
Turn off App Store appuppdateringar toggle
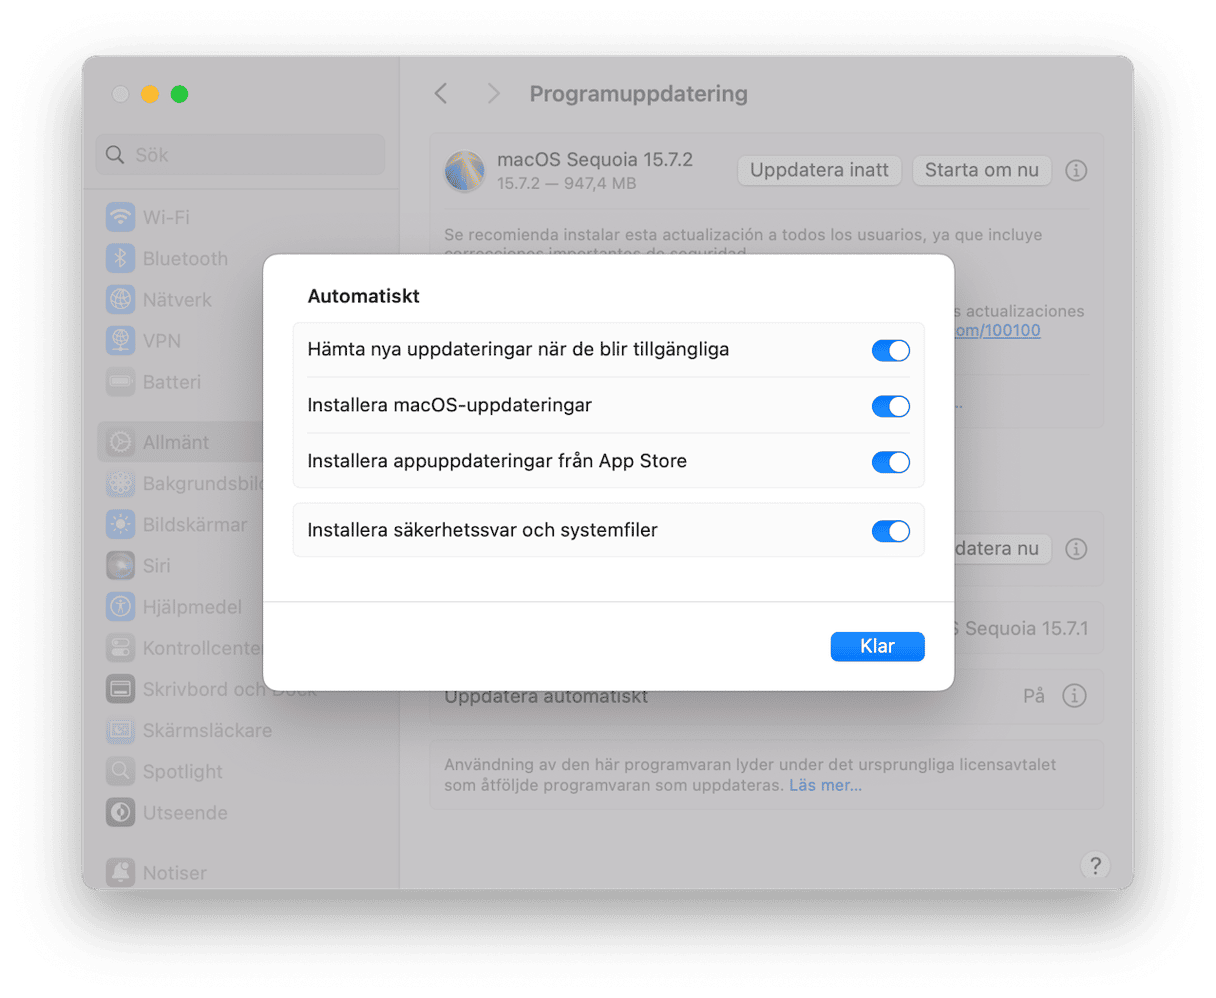click(x=890, y=462)
